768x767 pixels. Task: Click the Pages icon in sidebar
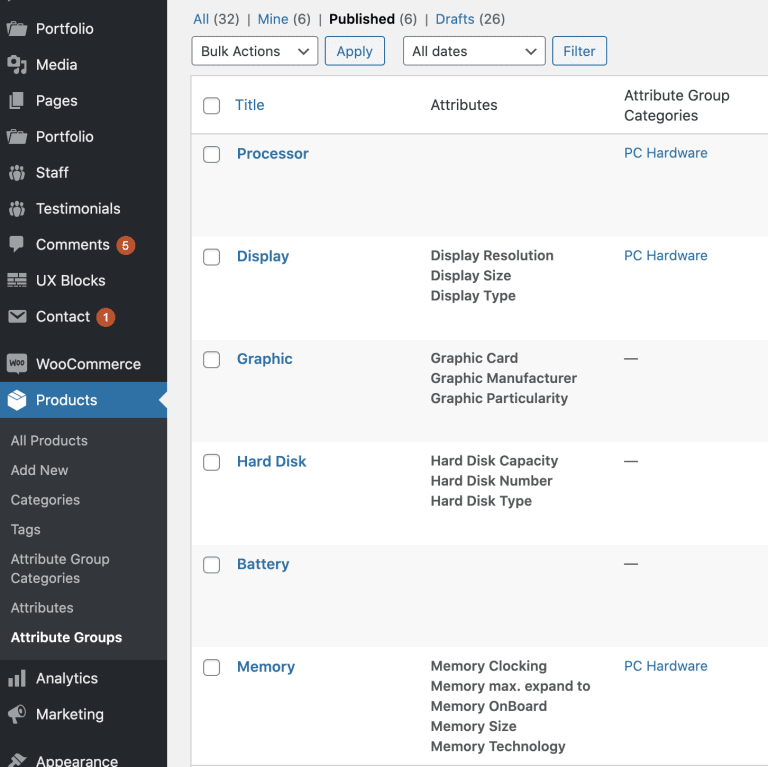tap(17, 101)
